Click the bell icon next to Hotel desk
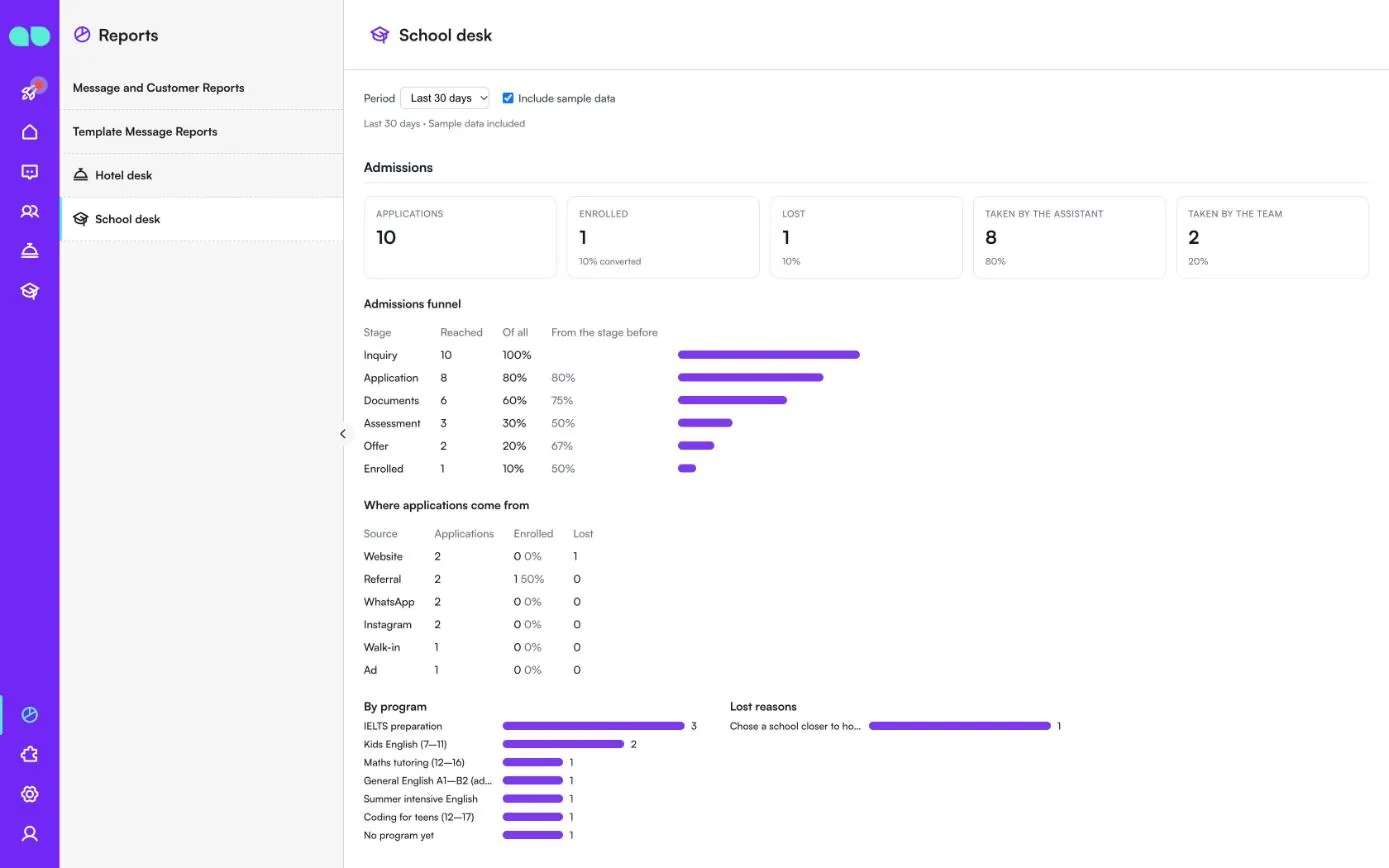This screenshot has width=1389, height=868. (81, 175)
